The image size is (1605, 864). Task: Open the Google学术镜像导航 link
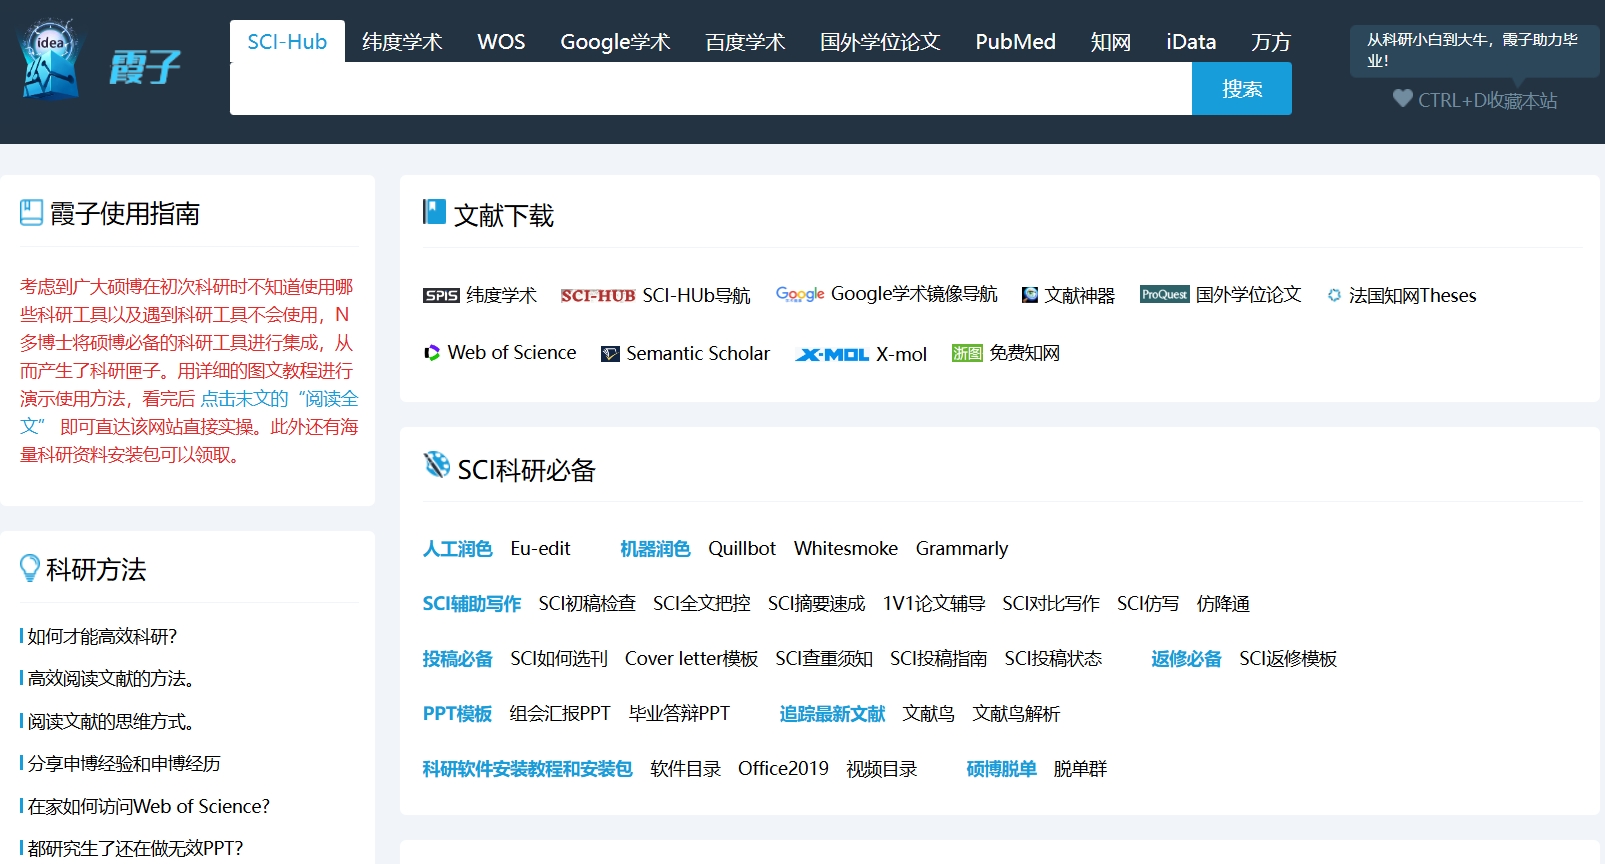tap(914, 294)
